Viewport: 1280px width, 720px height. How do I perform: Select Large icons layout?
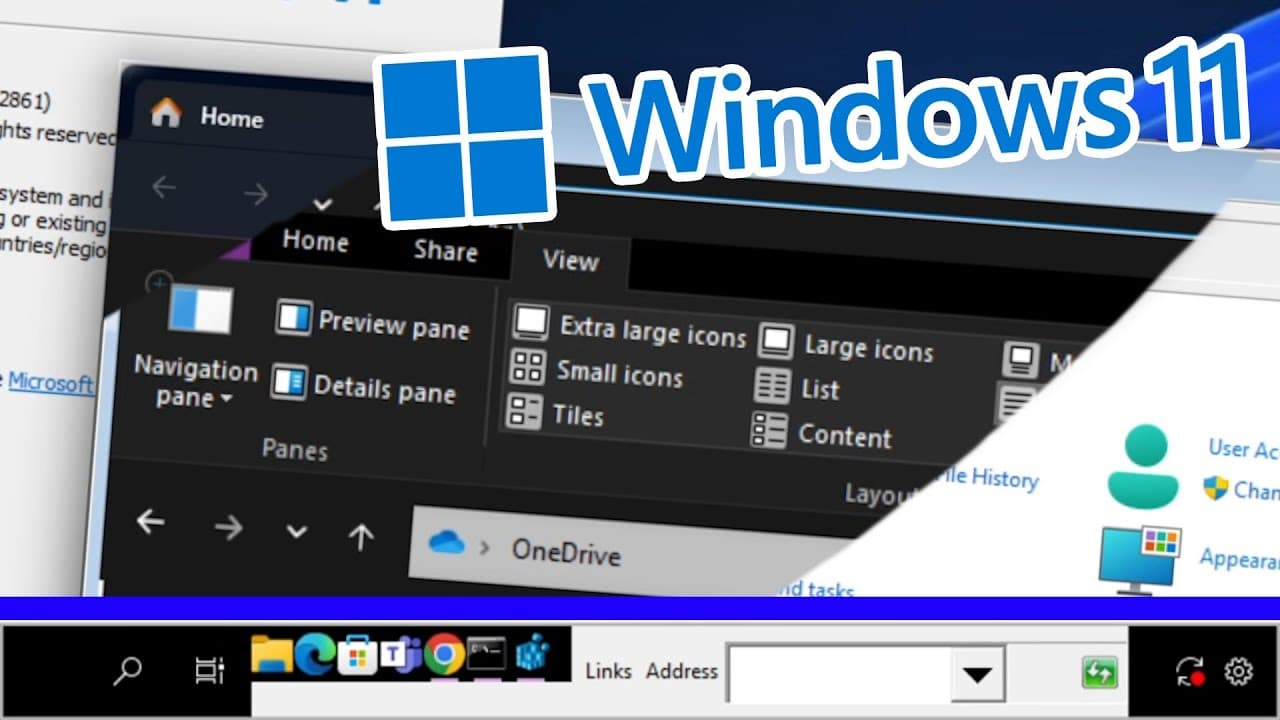point(845,344)
